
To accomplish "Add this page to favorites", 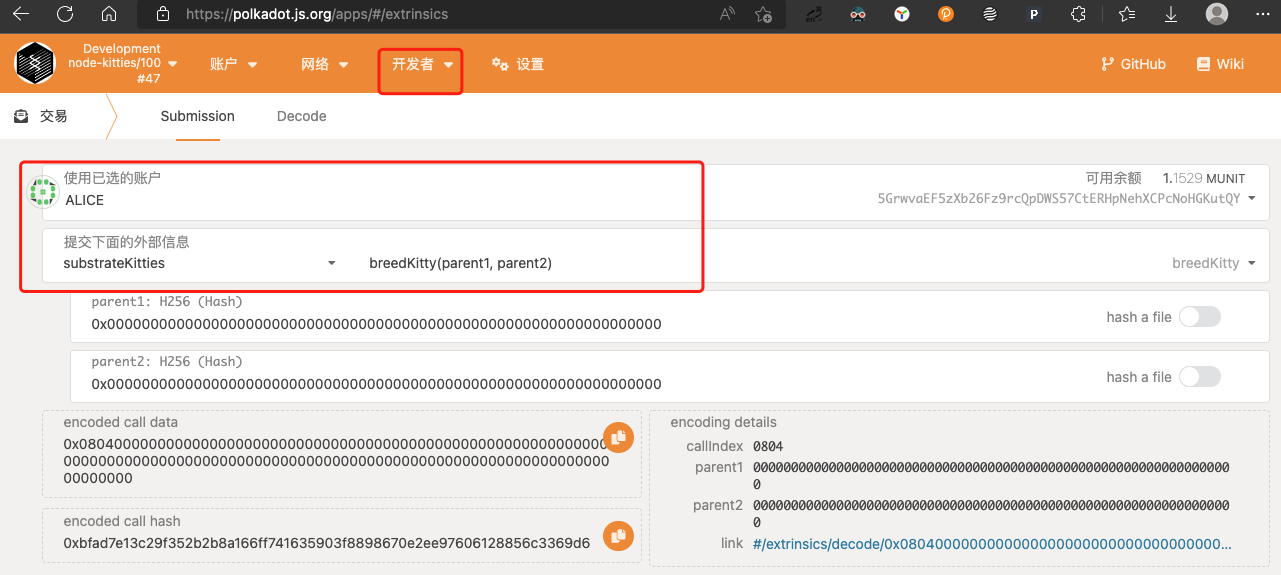I will pos(763,14).
